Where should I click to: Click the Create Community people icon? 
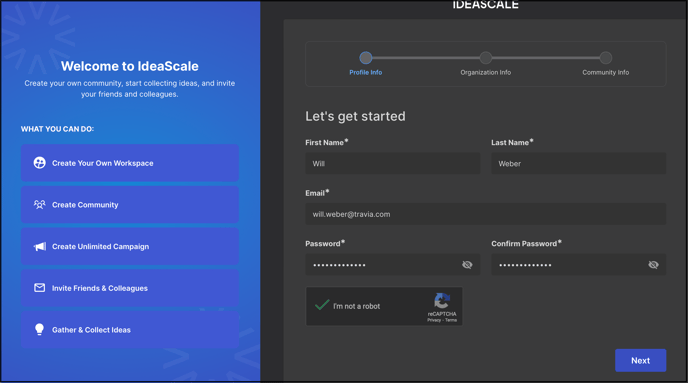[39, 204]
